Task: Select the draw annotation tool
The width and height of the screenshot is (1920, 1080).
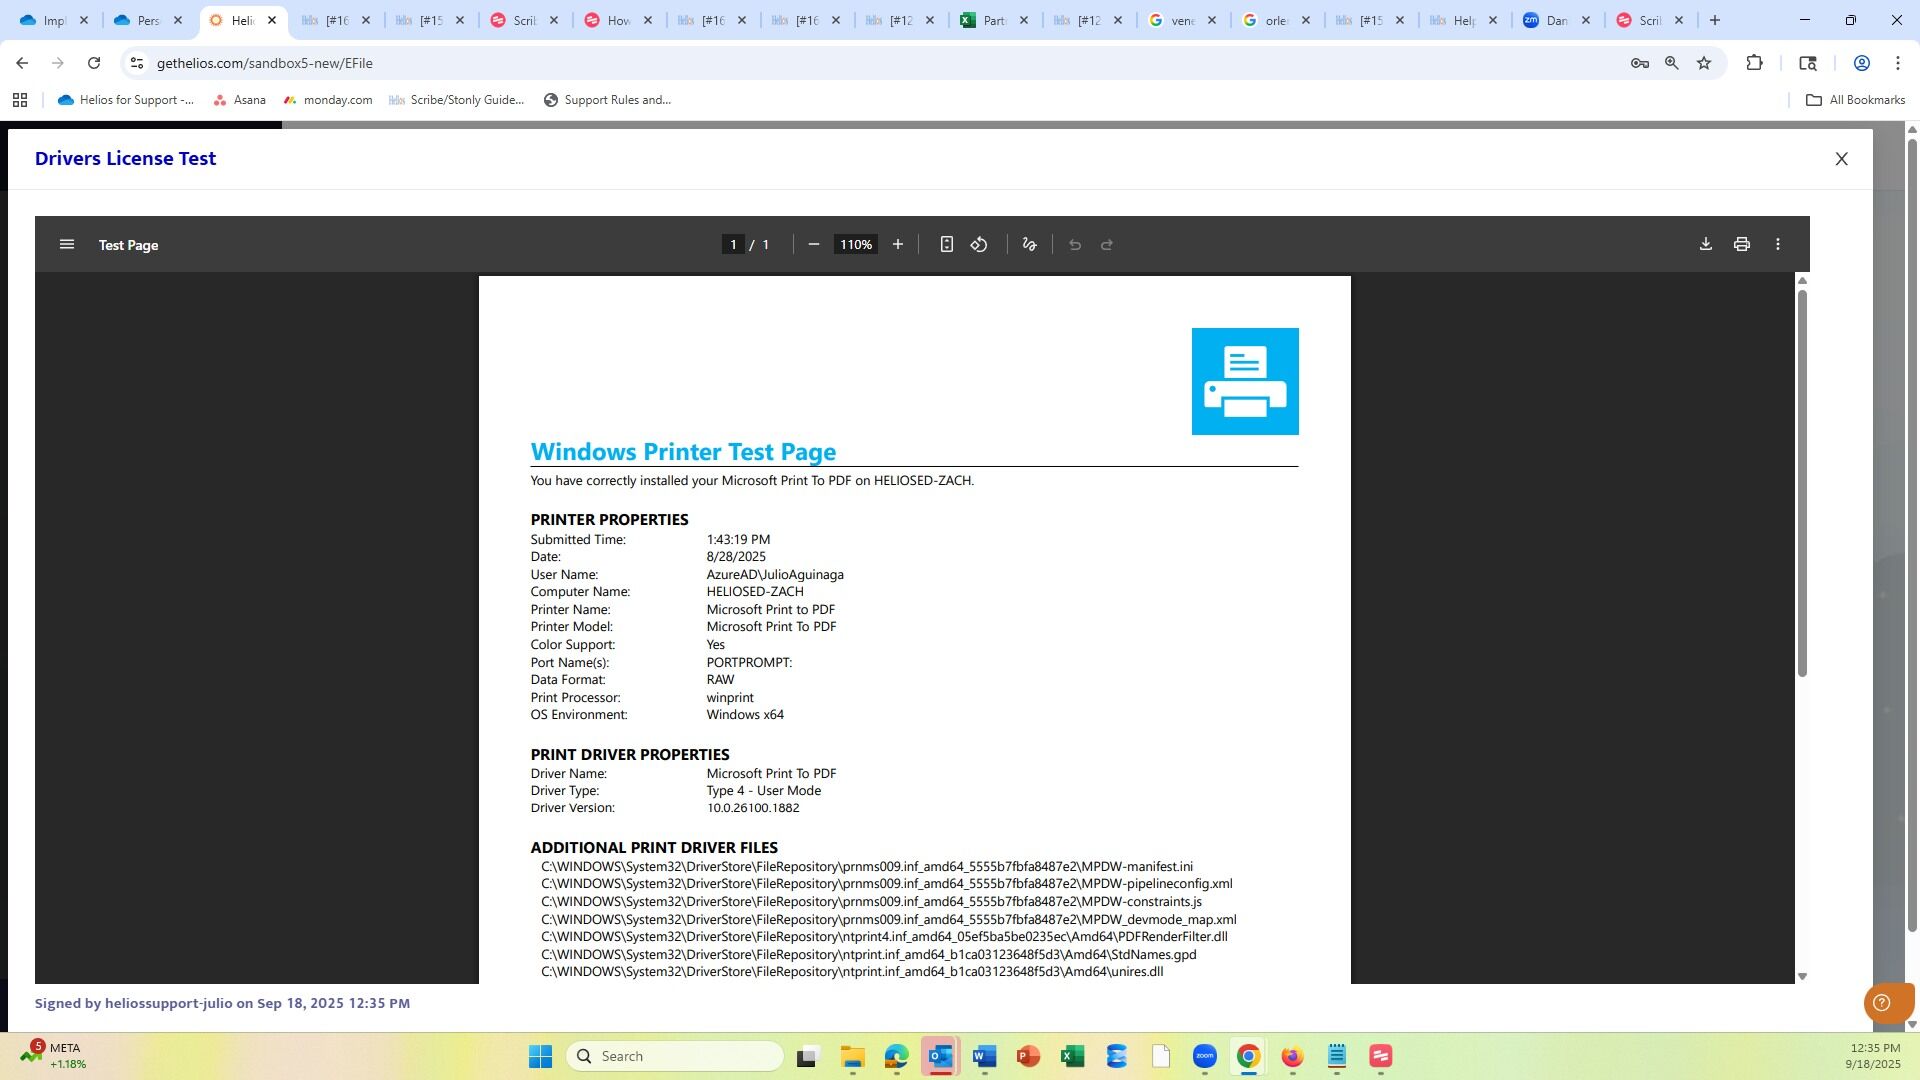Action: (1029, 245)
